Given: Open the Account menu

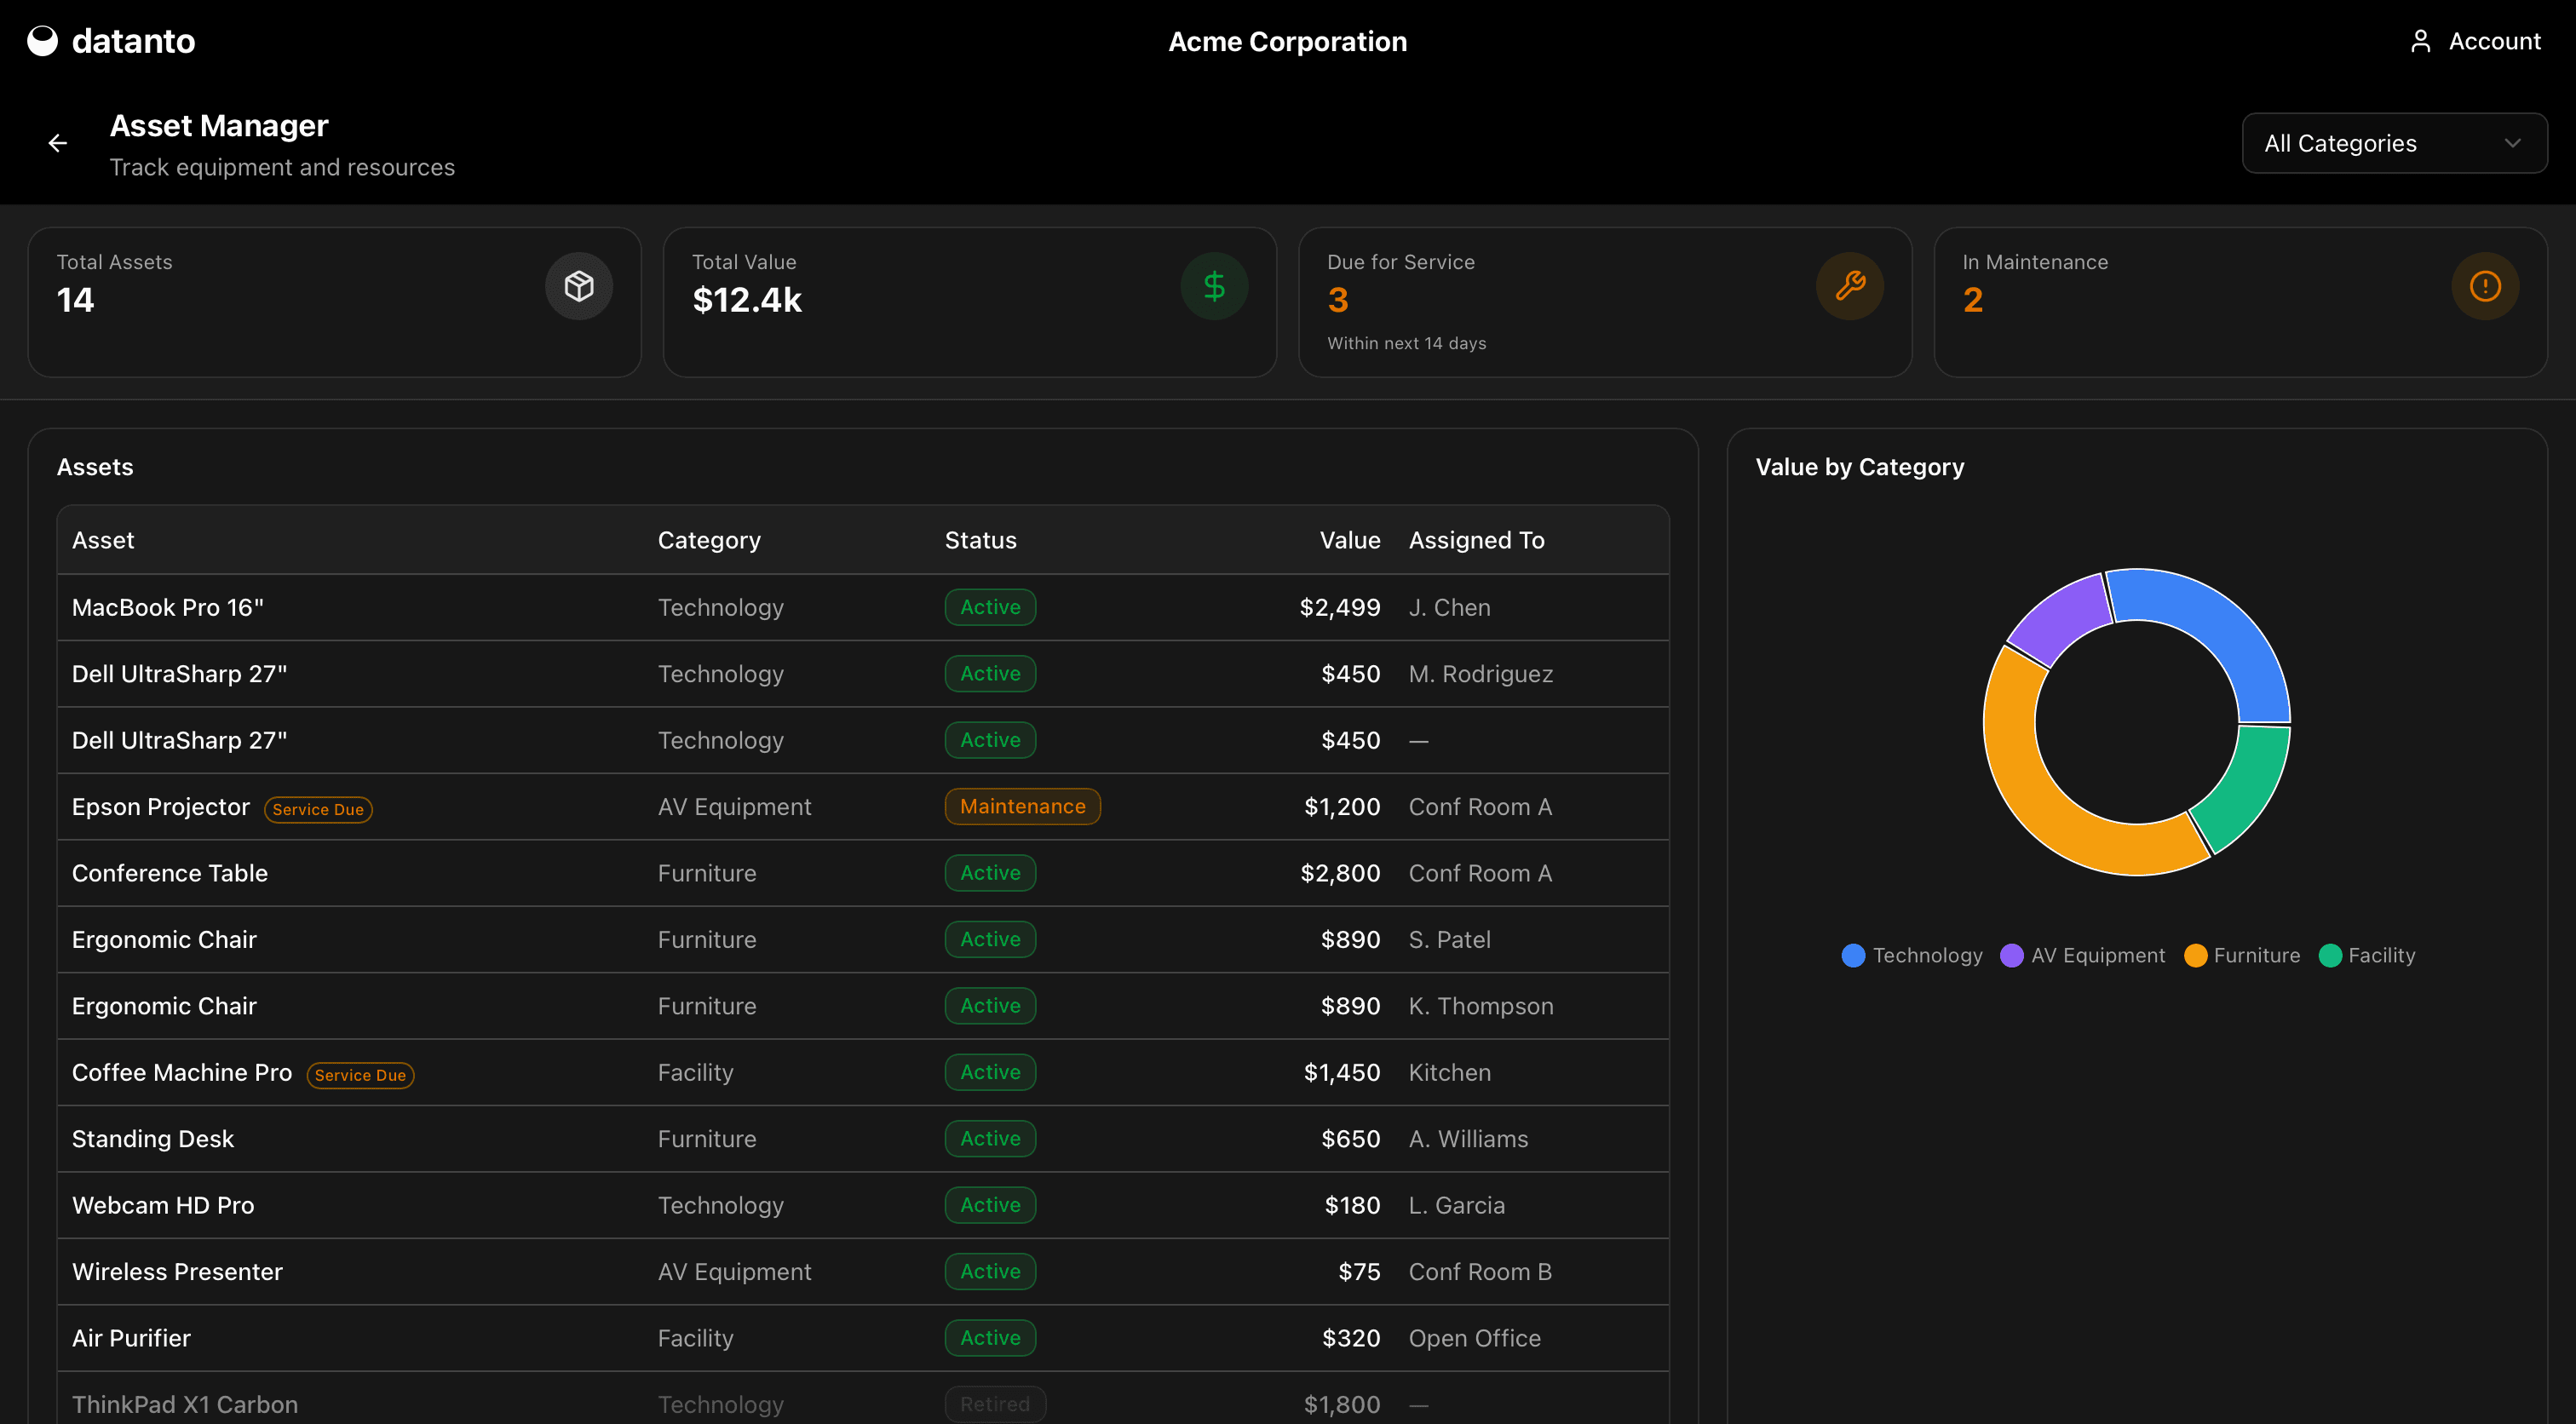Looking at the screenshot, I should 2477,41.
